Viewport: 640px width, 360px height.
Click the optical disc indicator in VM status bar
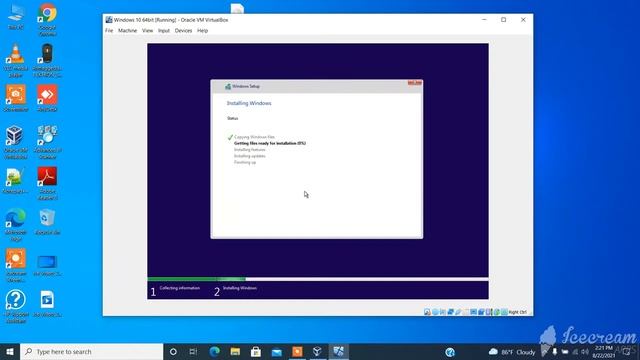435,312
